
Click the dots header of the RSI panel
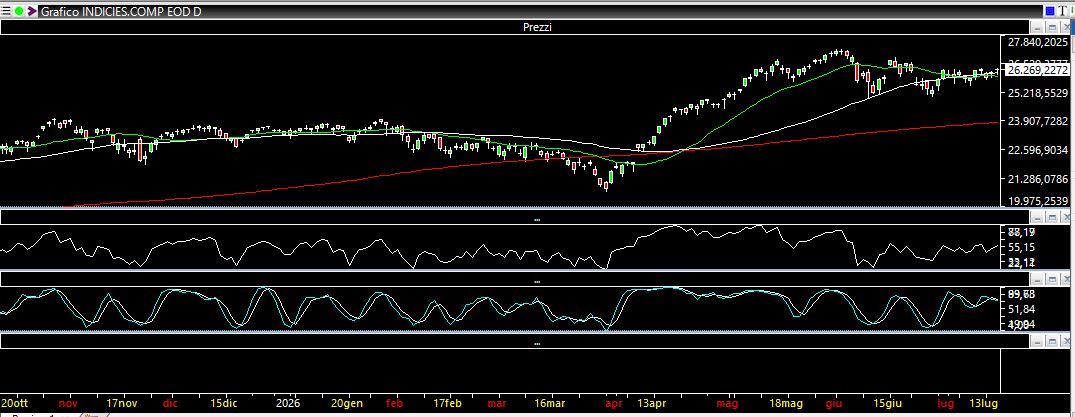pos(515,218)
